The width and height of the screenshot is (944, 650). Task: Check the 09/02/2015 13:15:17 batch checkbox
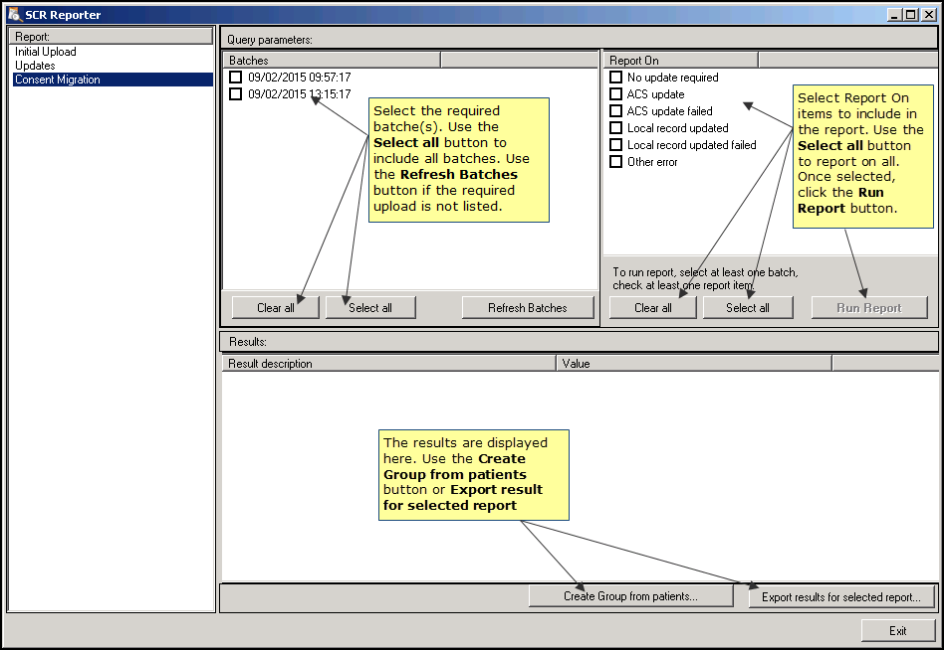[235, 94]
